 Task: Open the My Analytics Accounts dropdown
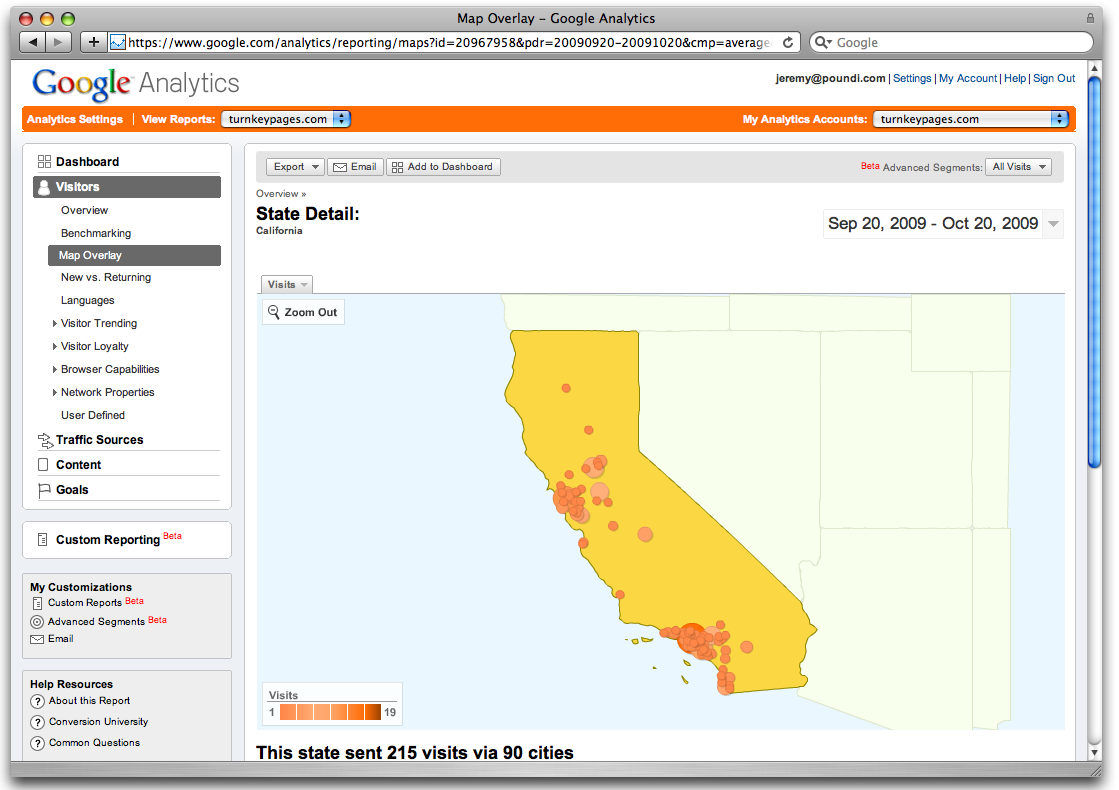click(x=971, y=119)
